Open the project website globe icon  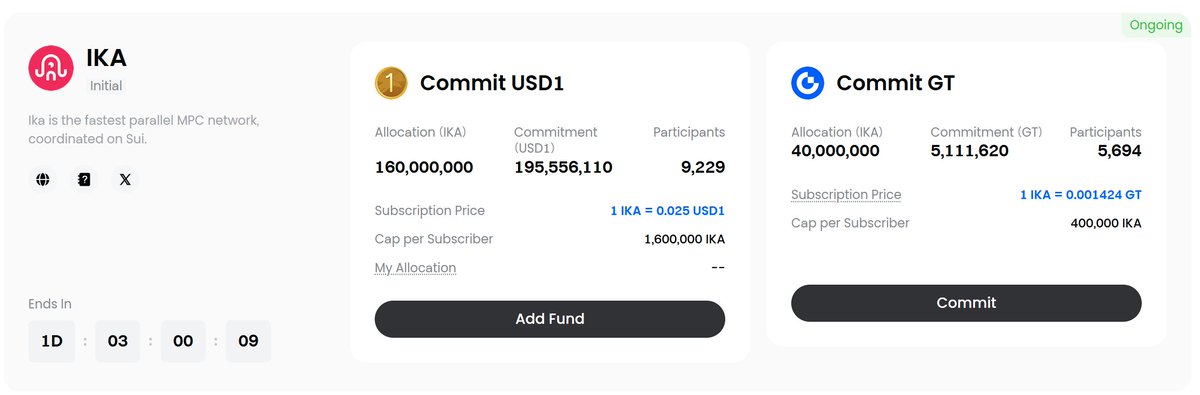(43, 180)
